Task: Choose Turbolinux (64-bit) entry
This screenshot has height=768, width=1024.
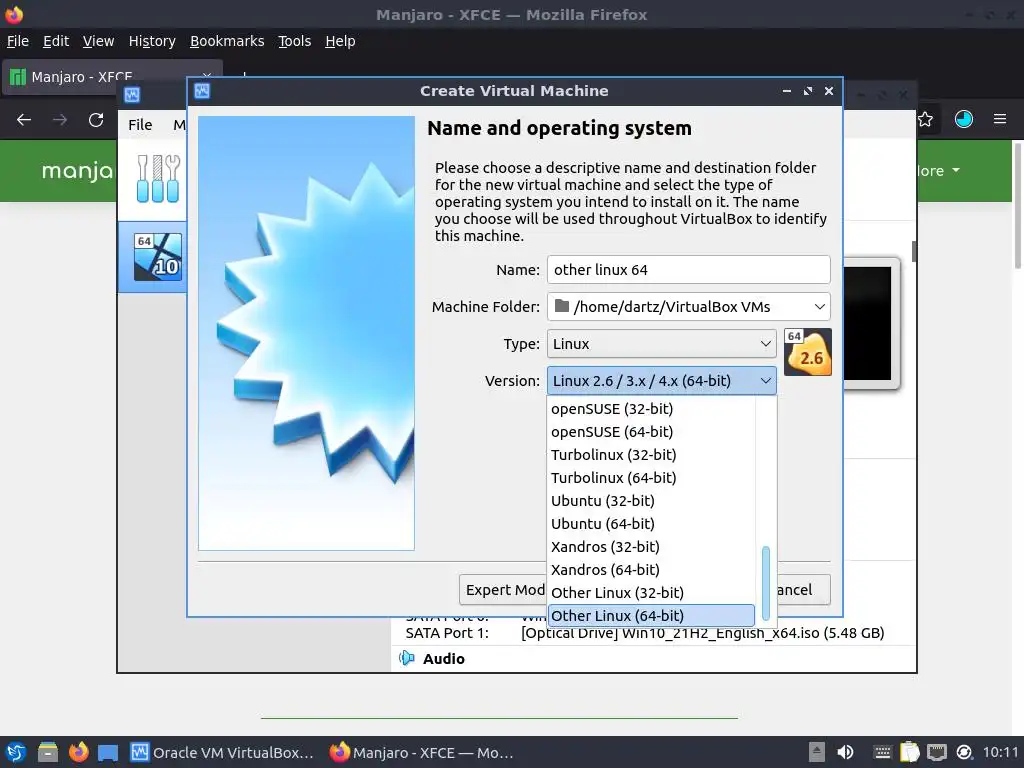Action: tap(651, 478)
